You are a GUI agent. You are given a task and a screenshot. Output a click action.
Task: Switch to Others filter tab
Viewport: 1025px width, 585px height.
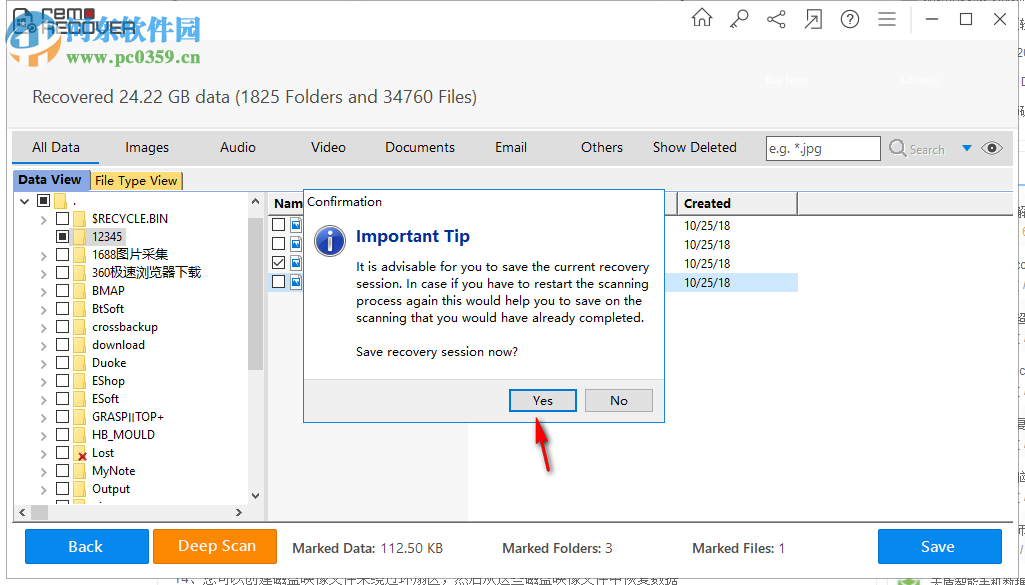(601, 148)
